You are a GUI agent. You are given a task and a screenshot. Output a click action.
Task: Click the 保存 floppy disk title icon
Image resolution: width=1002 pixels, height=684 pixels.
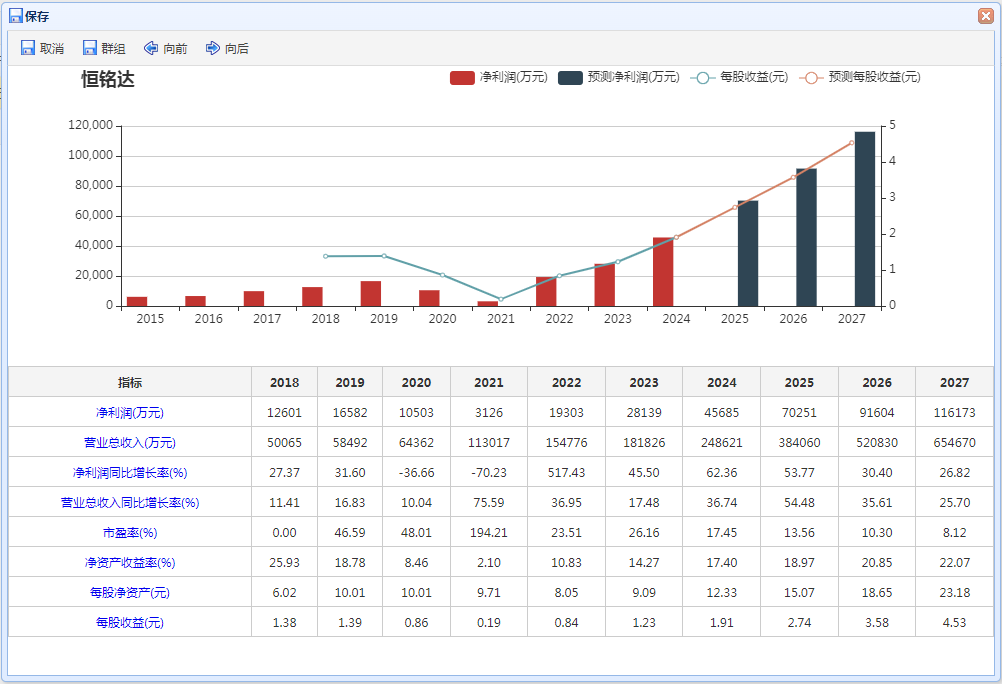coord(16,16)
